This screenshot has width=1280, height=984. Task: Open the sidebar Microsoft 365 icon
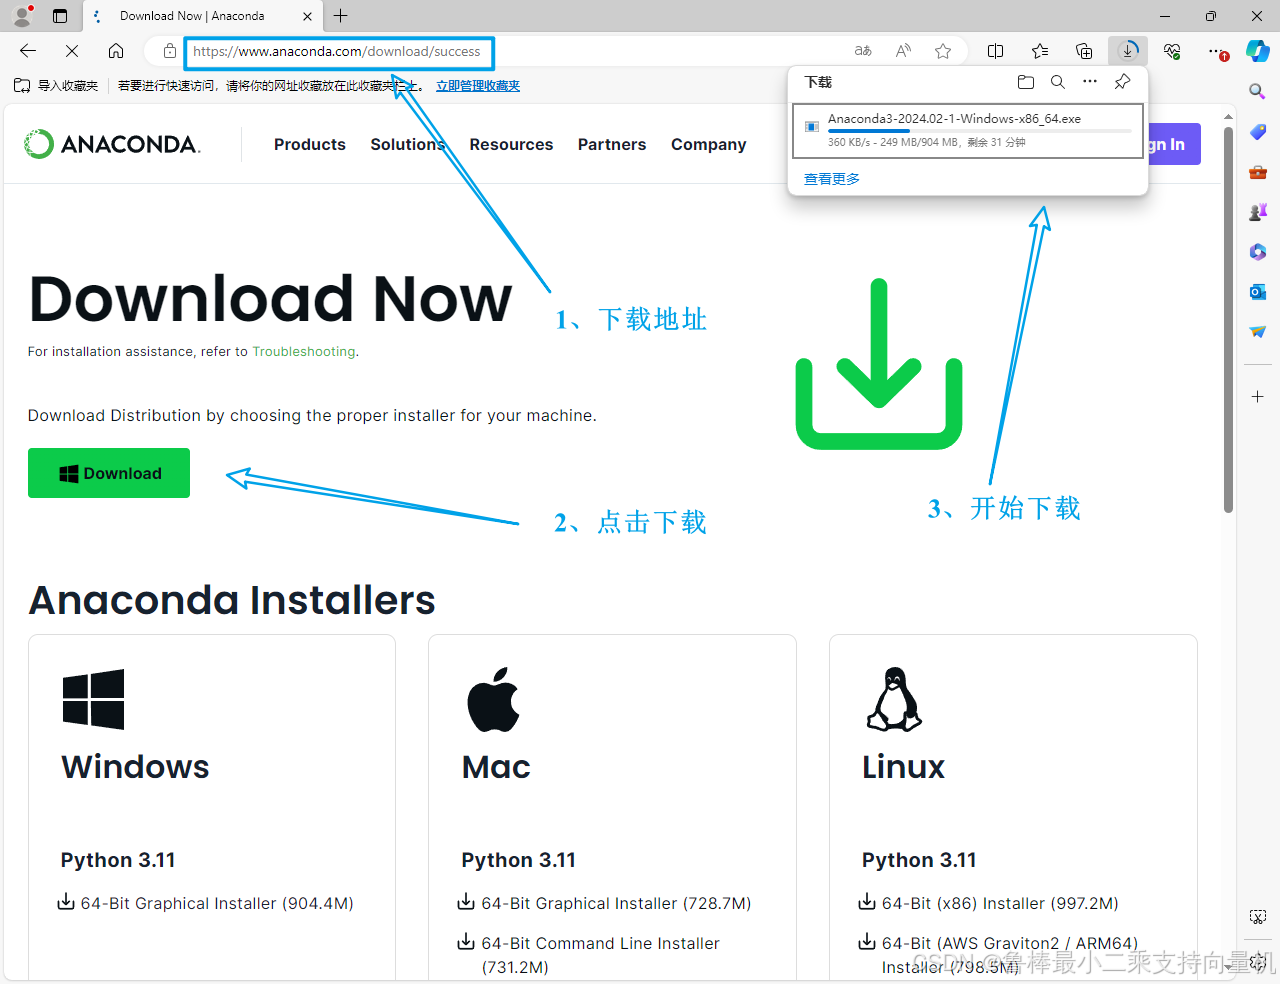(1258, 252)
